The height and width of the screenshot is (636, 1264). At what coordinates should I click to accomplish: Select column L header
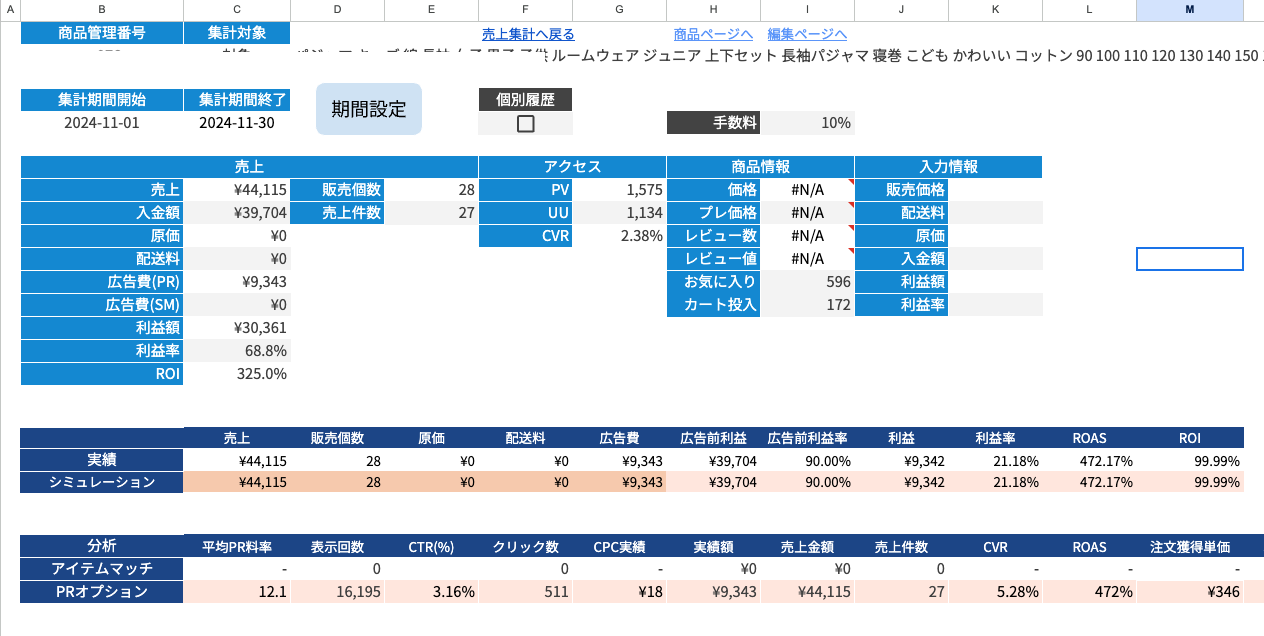(x=1089, y=9)
